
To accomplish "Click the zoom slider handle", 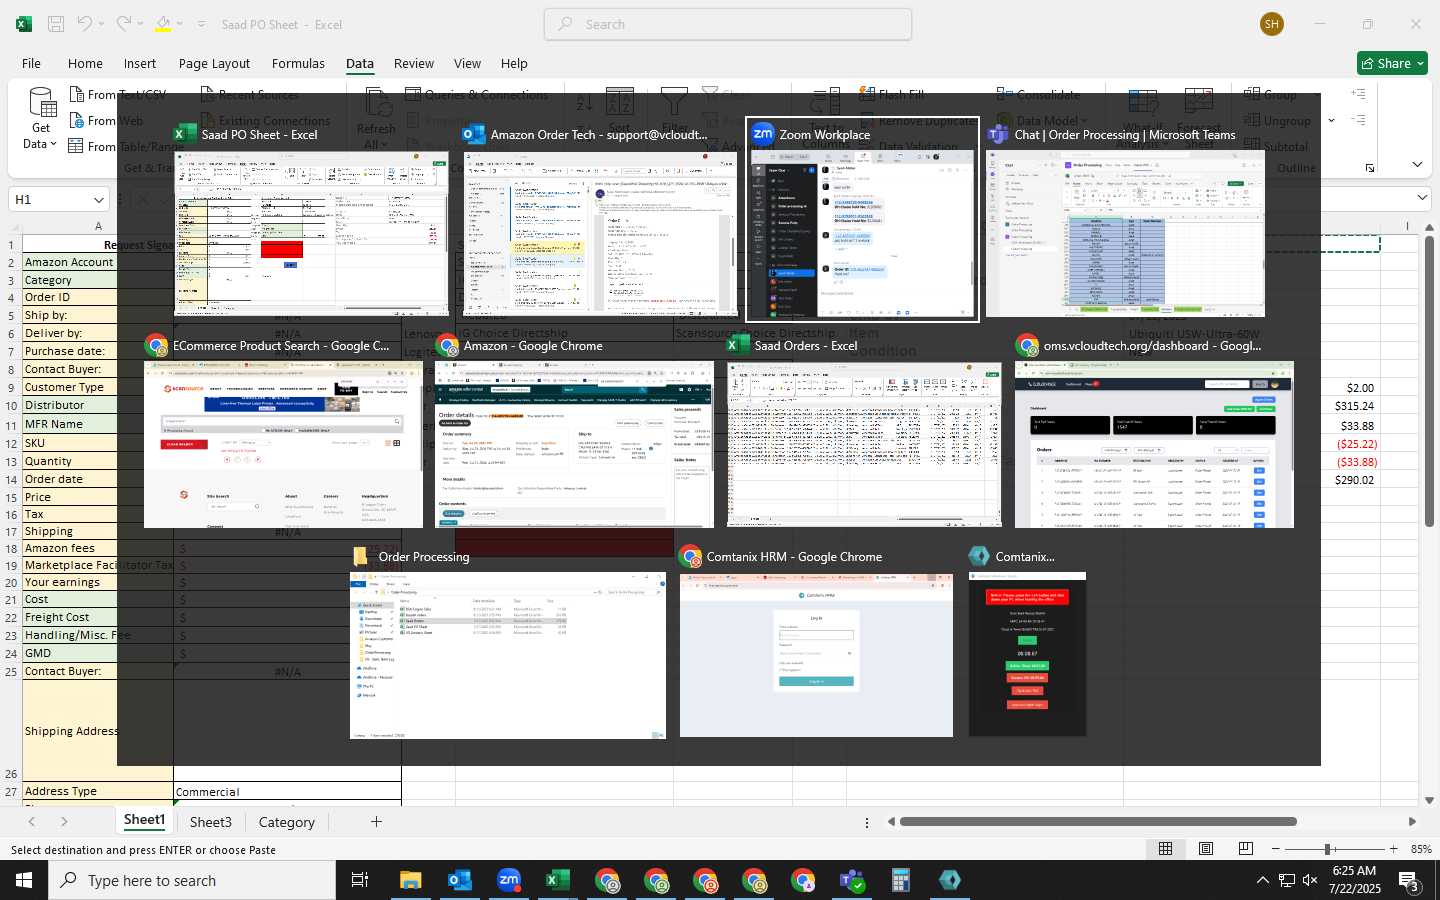I will (x=1328, y=849).
